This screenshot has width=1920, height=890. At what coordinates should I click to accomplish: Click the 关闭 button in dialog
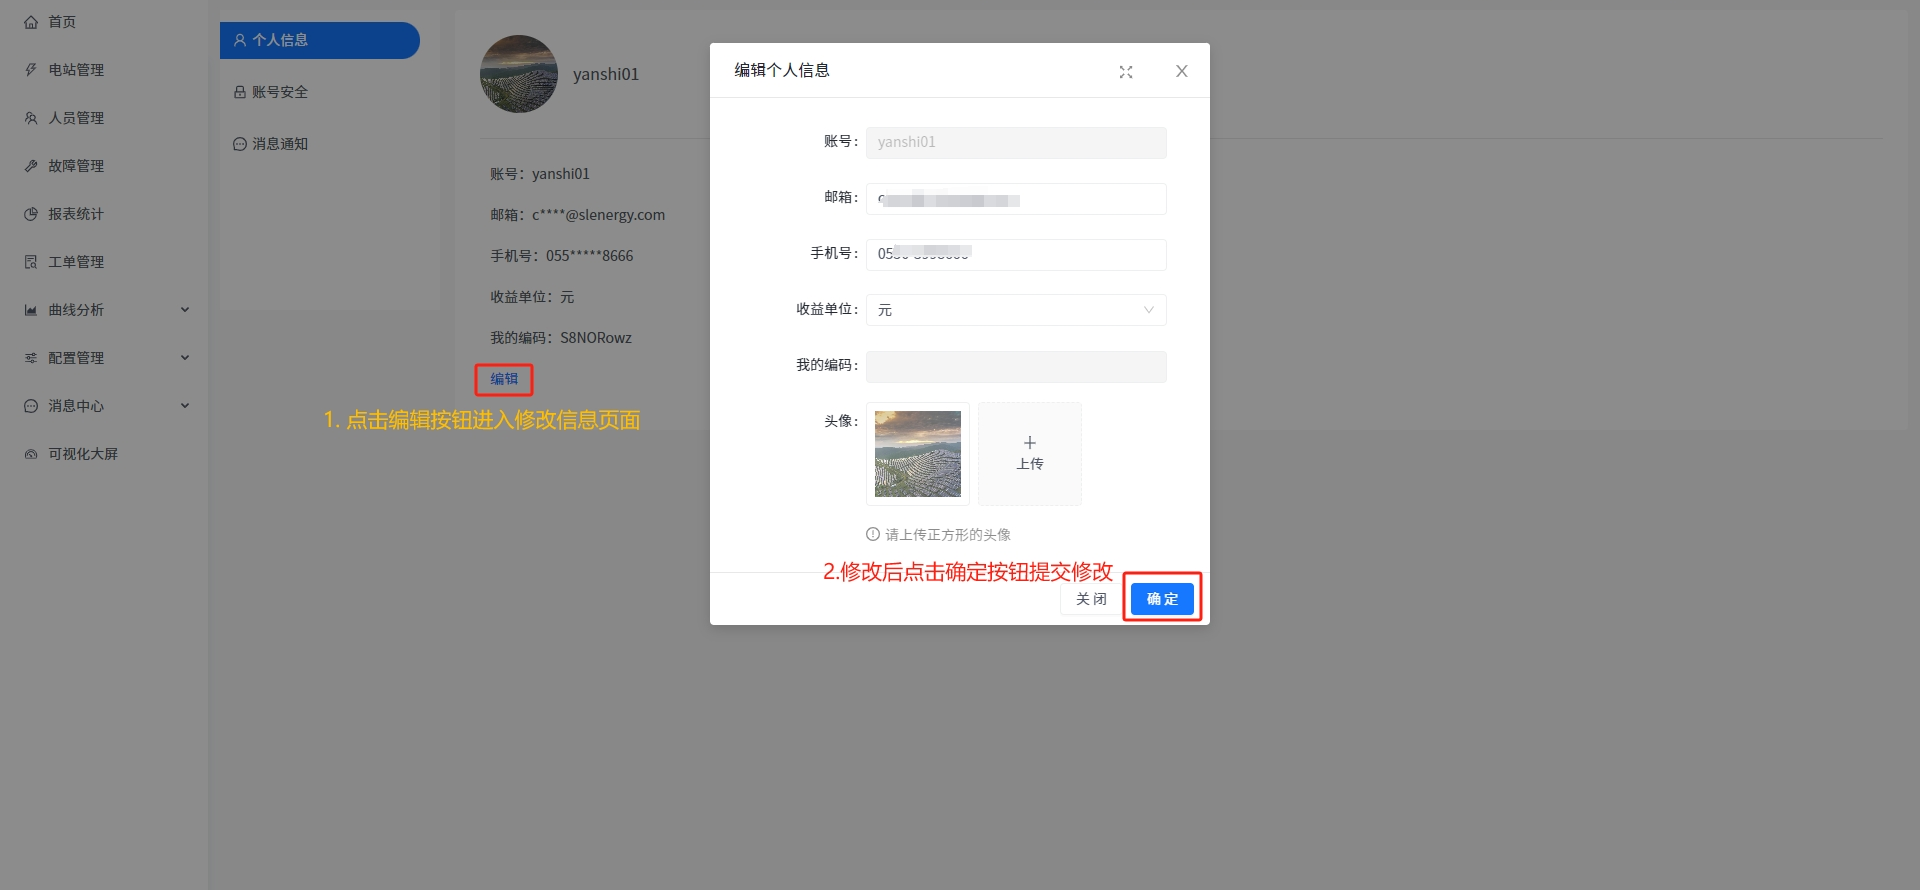click(x=1091, y=599)
